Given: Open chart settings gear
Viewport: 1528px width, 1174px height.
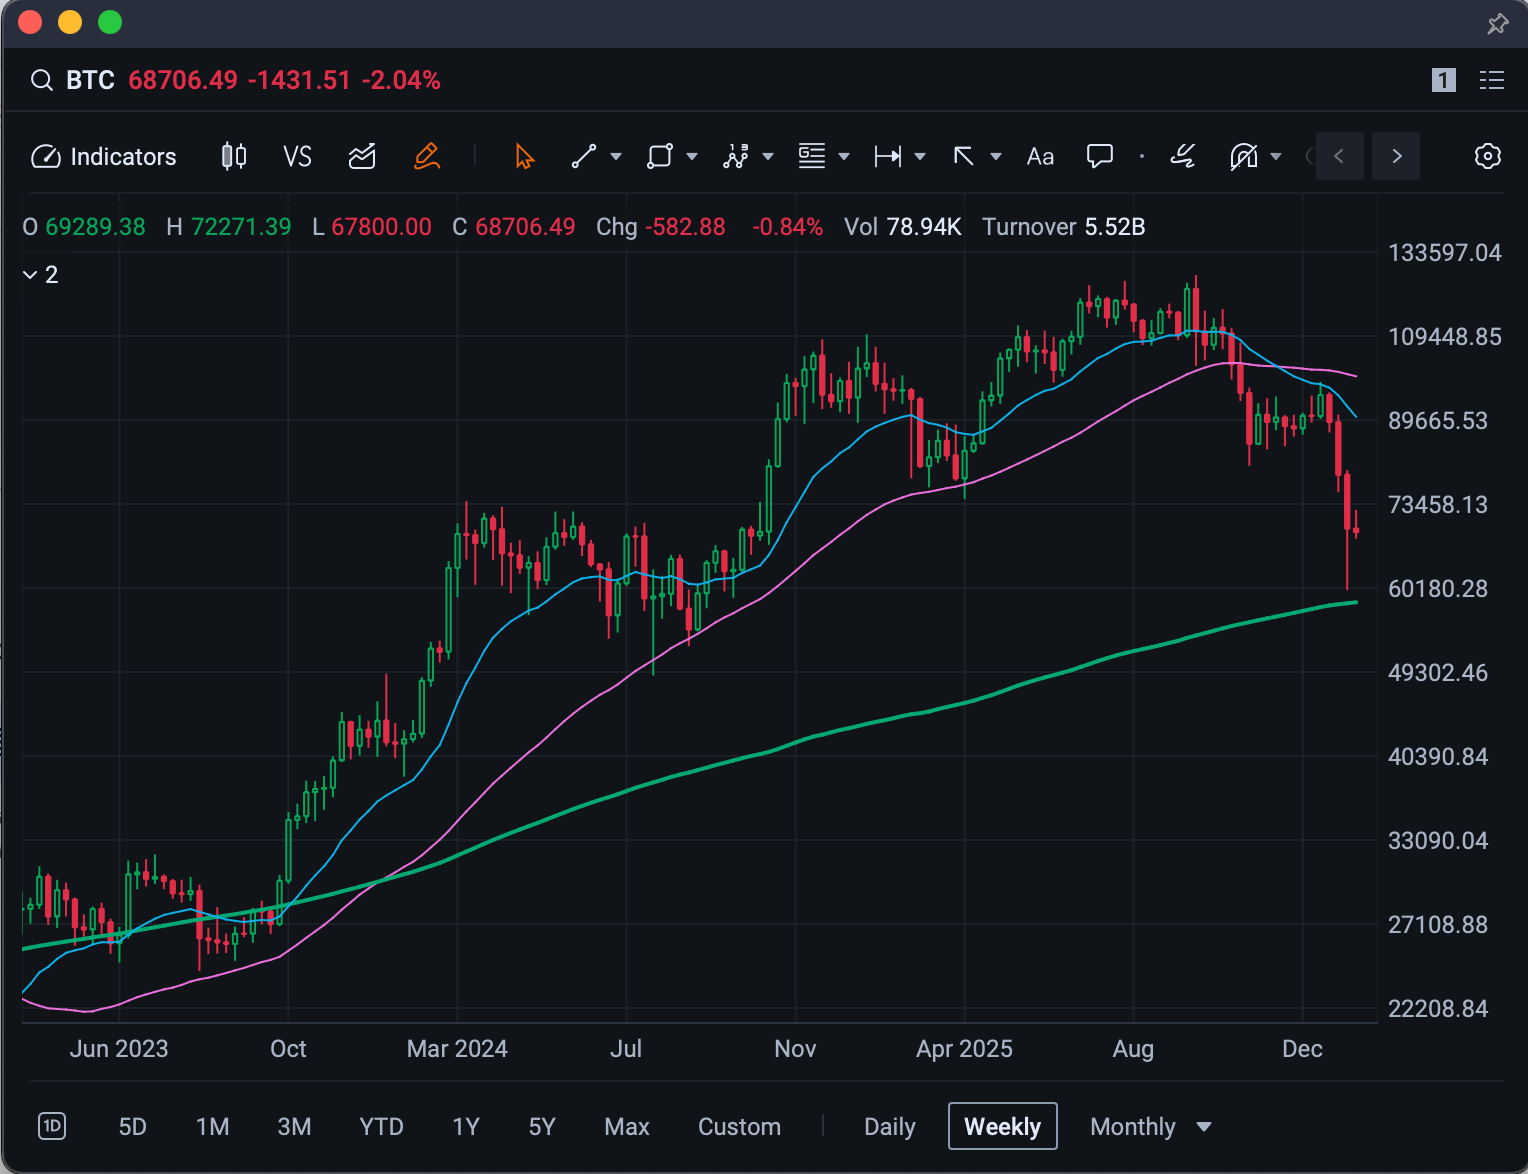Looking at the screenshot, I should (x=1488, y=157).
